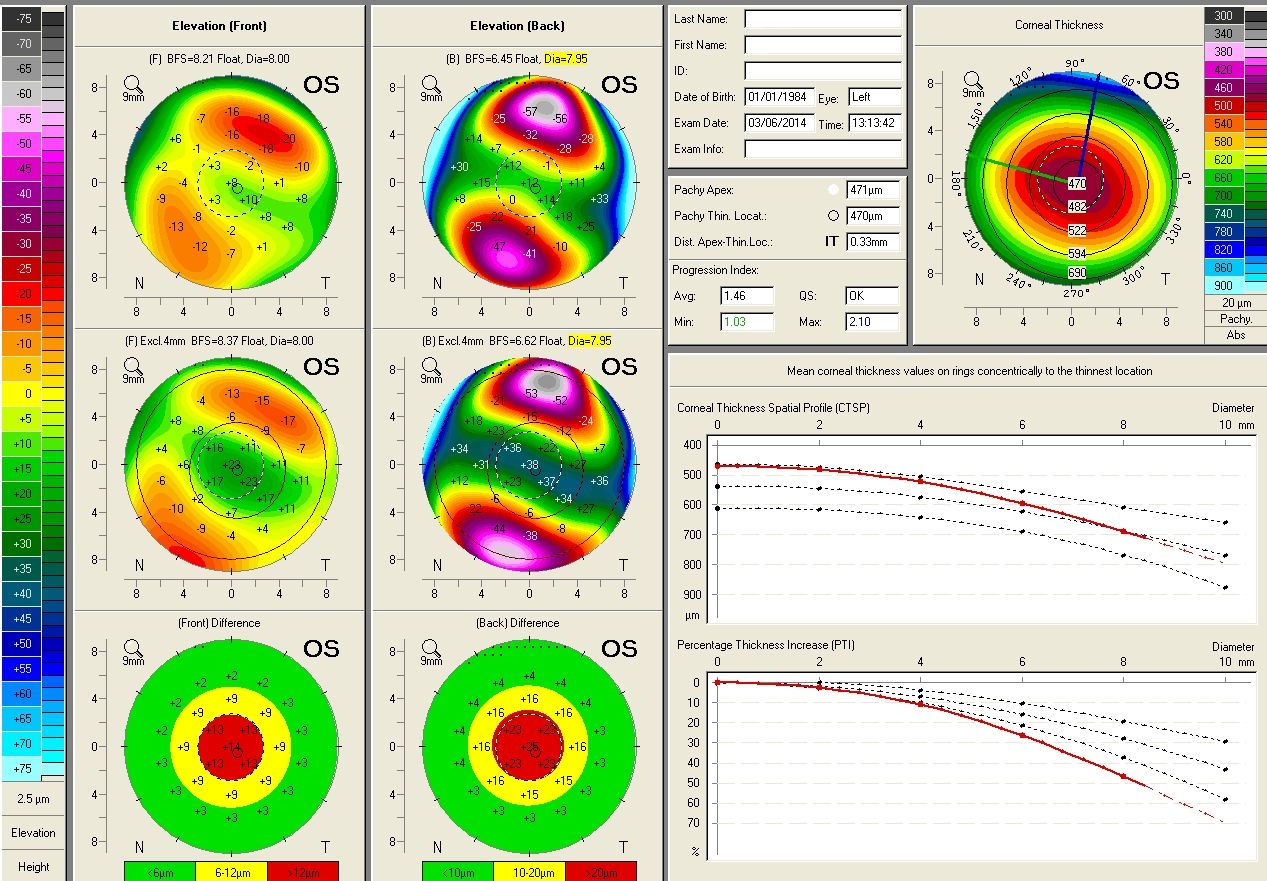
Task: Click the Abs button under thickness scale
Action: 1236,335
